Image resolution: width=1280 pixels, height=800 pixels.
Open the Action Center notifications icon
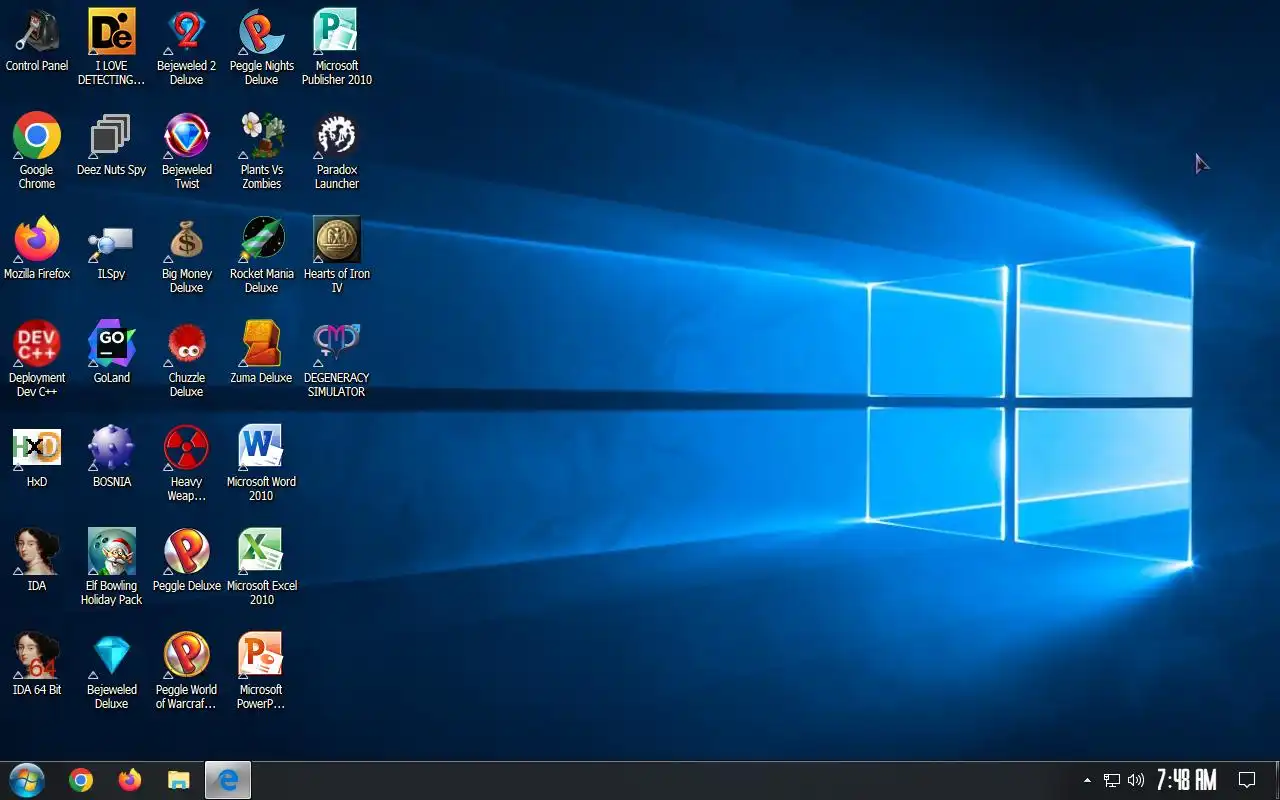pos(1247,780)
